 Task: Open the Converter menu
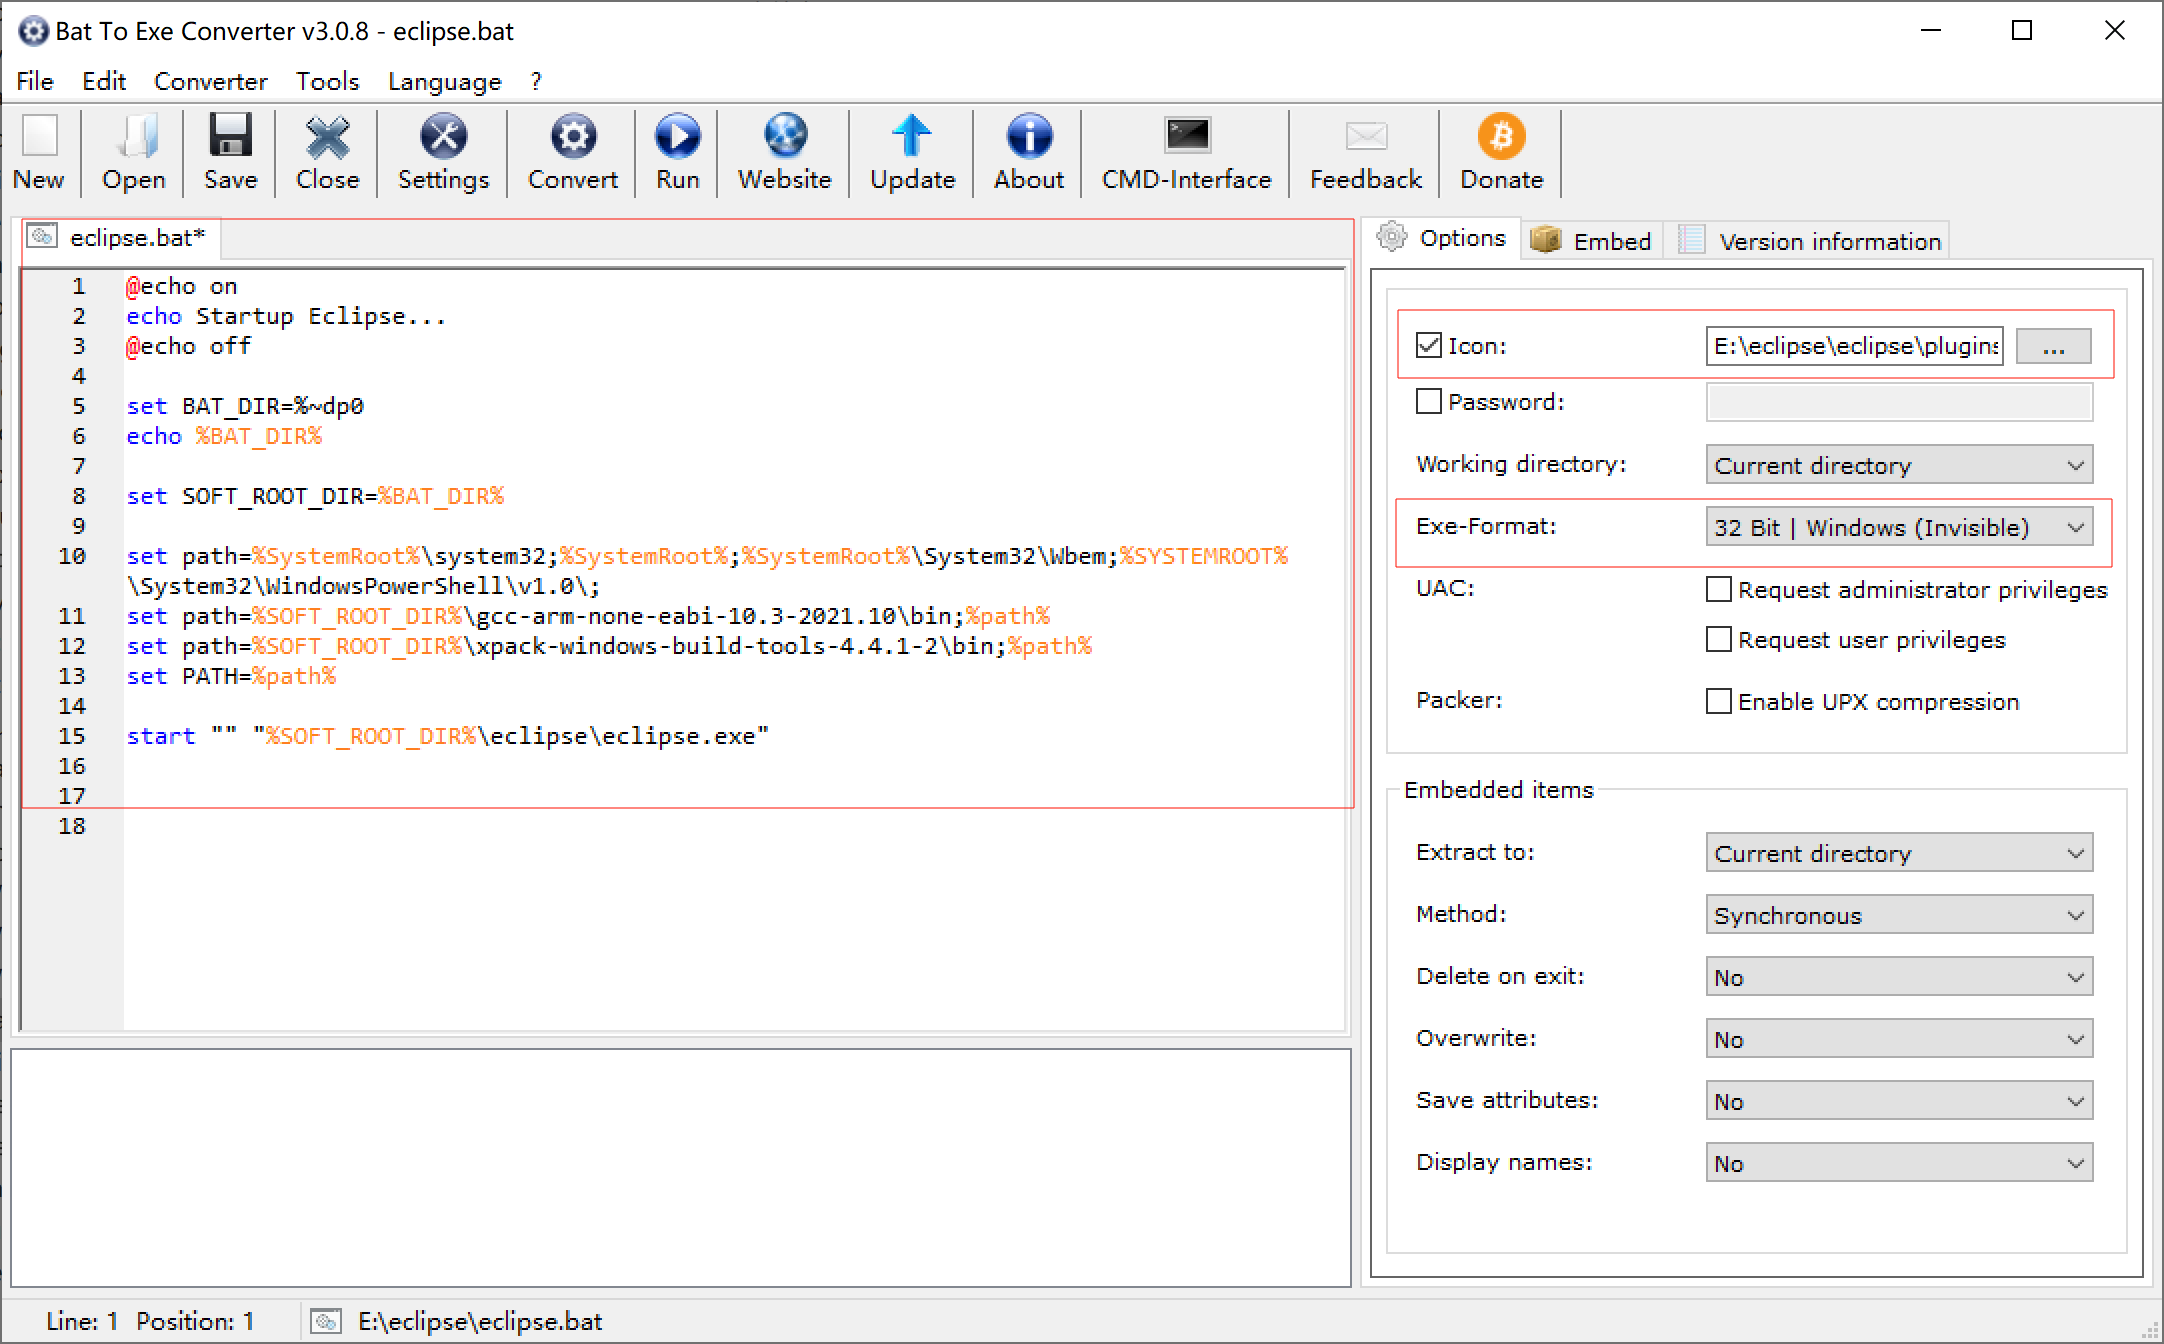(211, 81)
